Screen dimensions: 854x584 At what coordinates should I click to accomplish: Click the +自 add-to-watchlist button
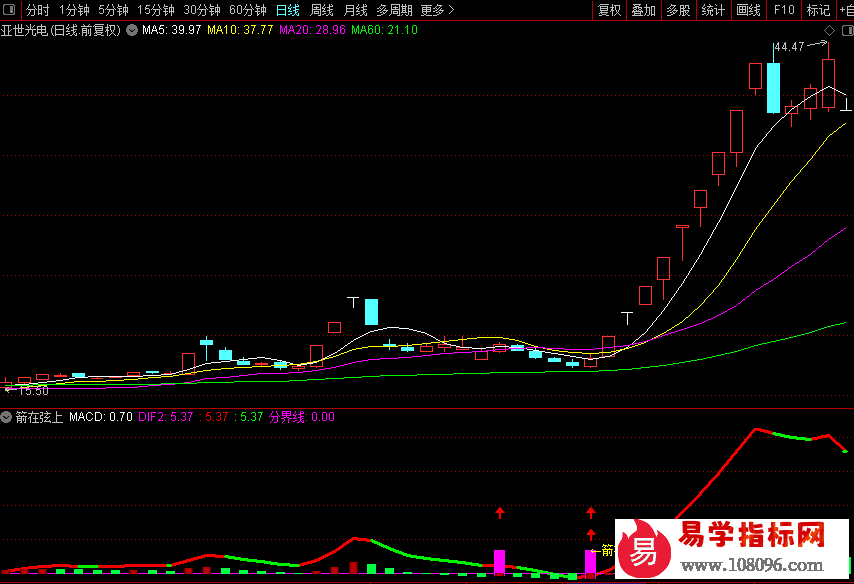(x=846, y=10)
